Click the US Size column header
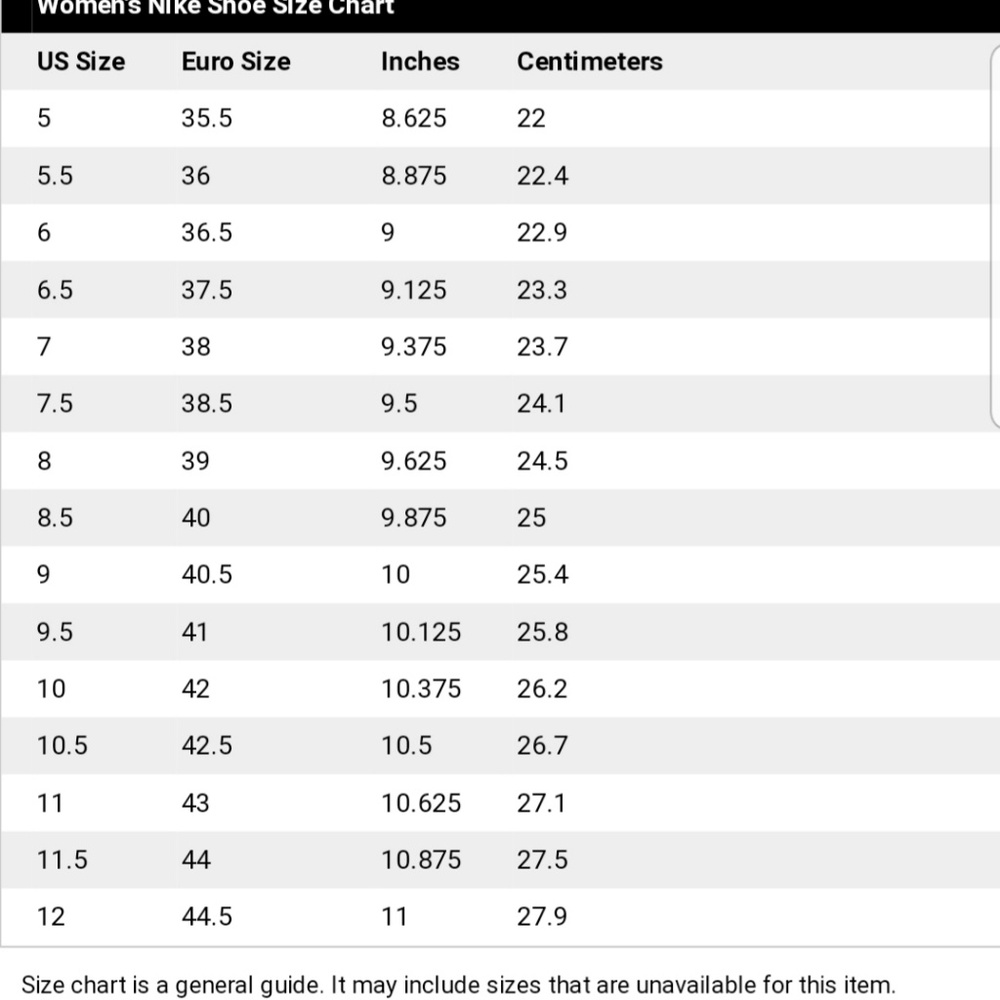This screenshot has height=1000, width=1000. coord(81,62)
